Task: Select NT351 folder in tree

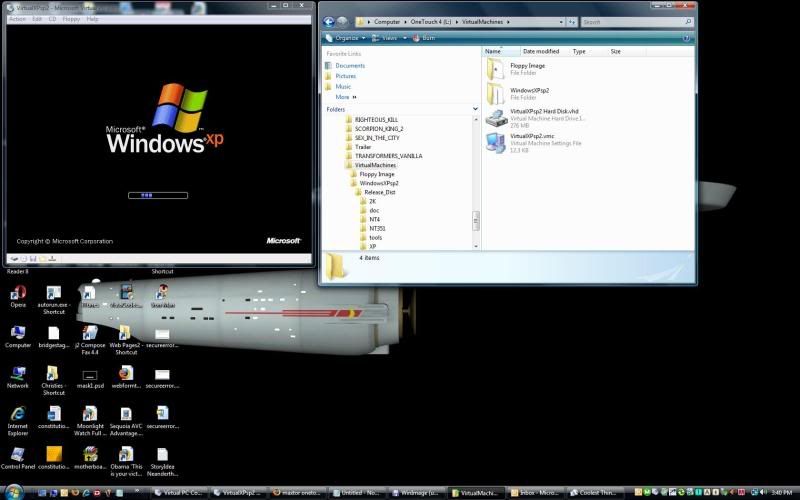Action: (x=377, y=229)
